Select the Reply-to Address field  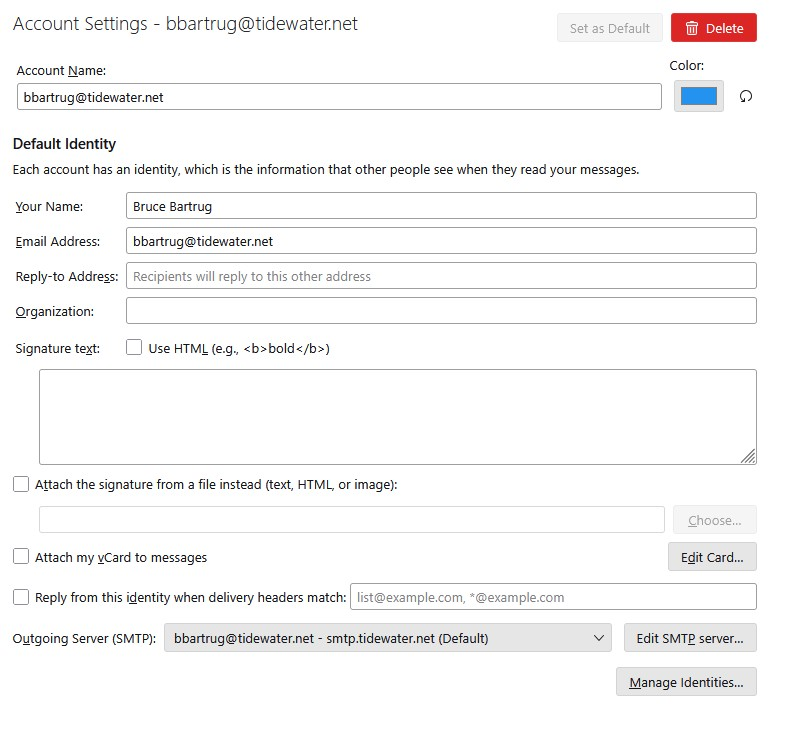point(440,276)
